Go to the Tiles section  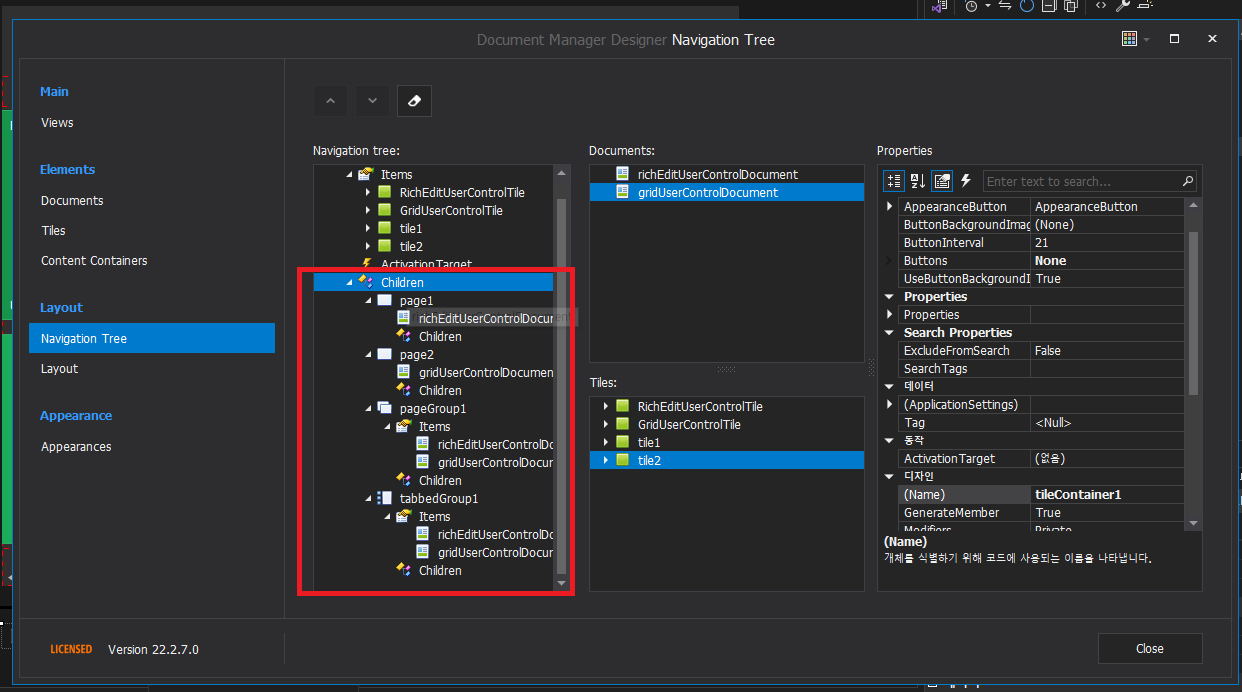53,230
